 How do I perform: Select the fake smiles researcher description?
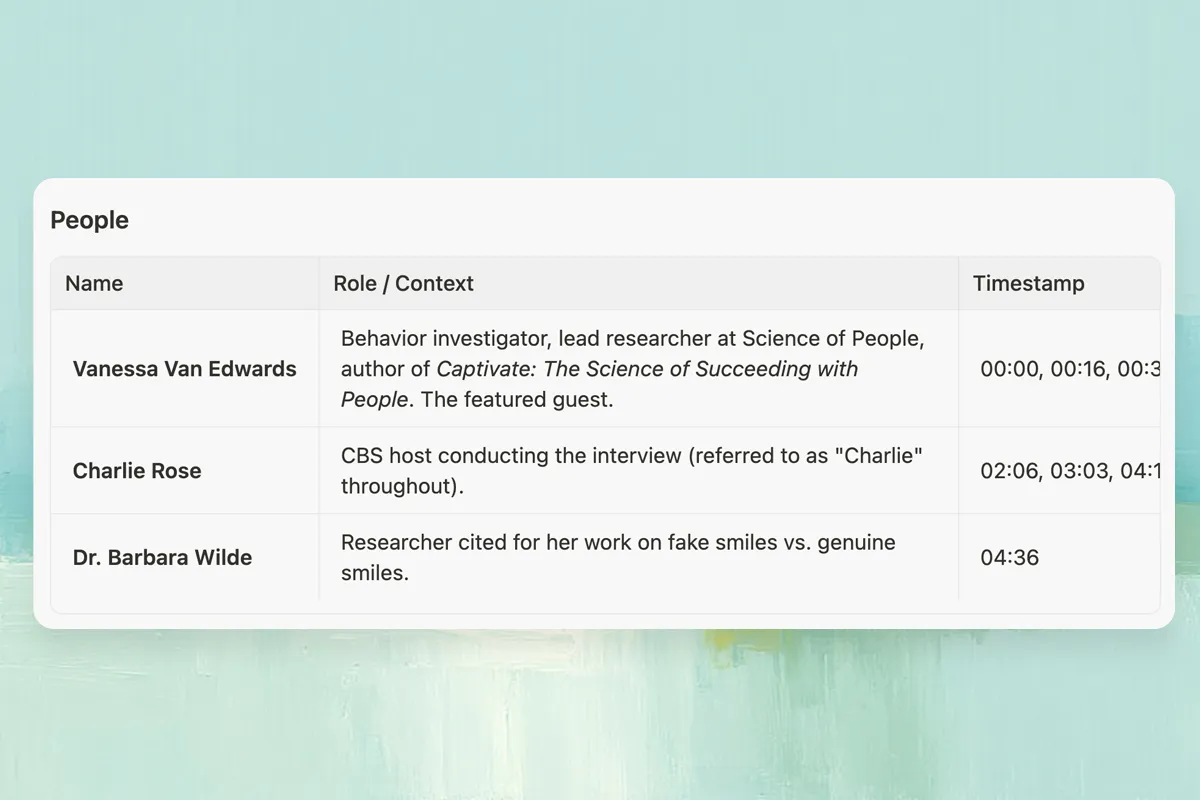tap(617, 543)
